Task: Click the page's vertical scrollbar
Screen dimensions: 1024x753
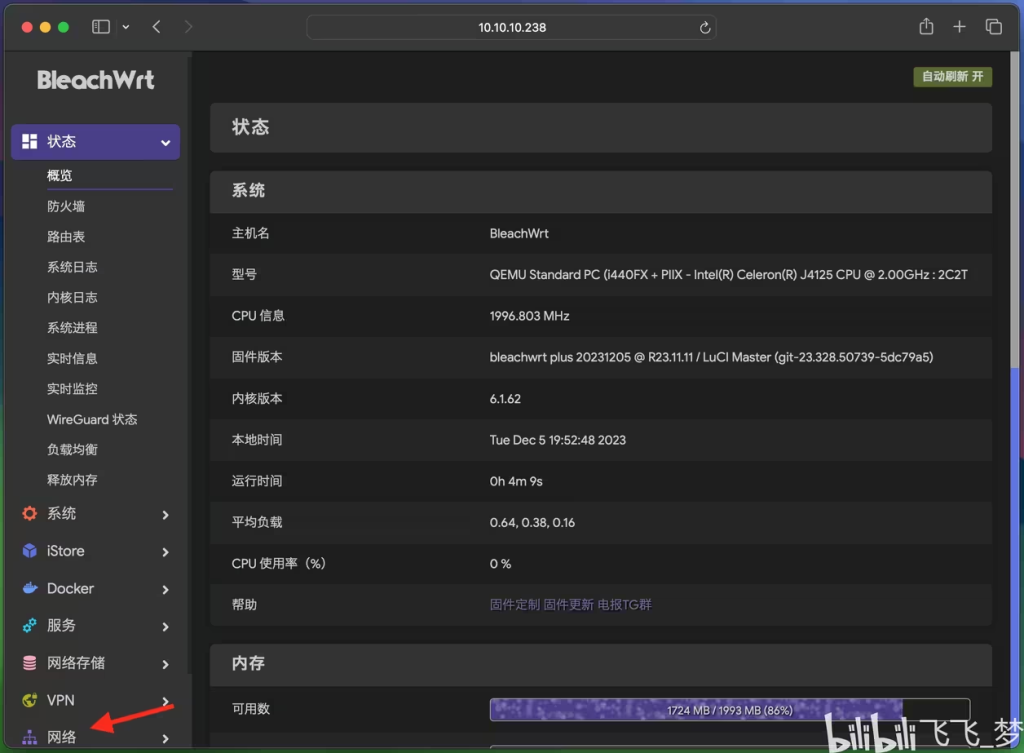Action: tap(1014, 210)
